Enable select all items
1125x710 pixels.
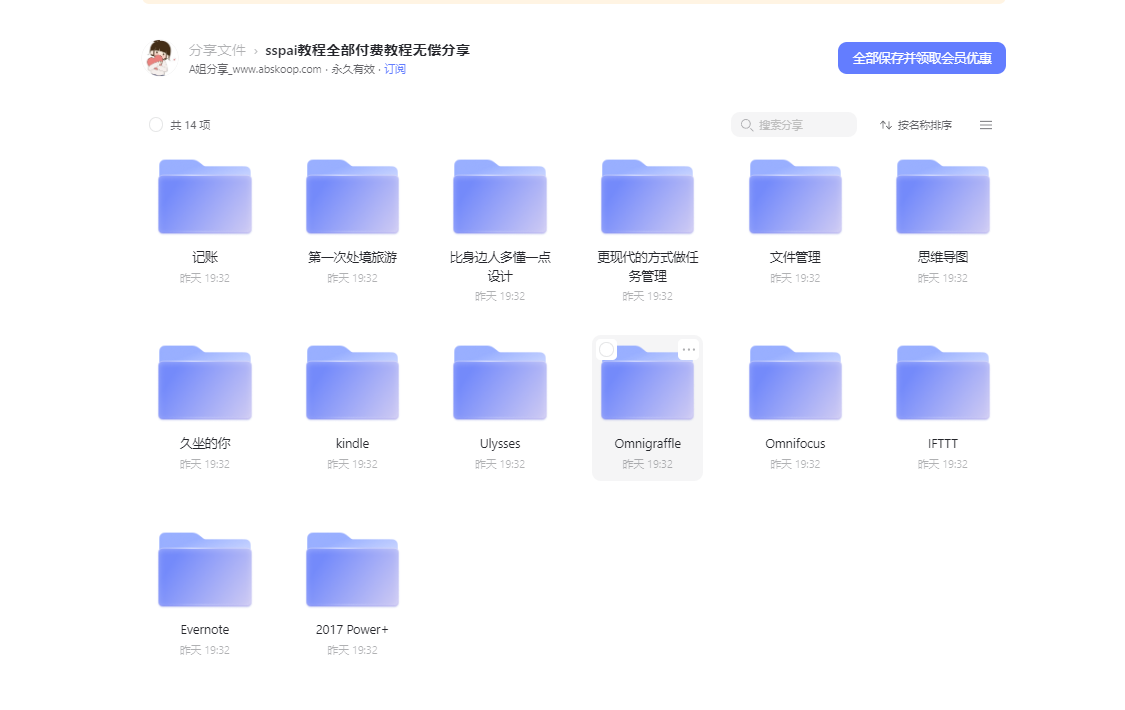(155, 124)
